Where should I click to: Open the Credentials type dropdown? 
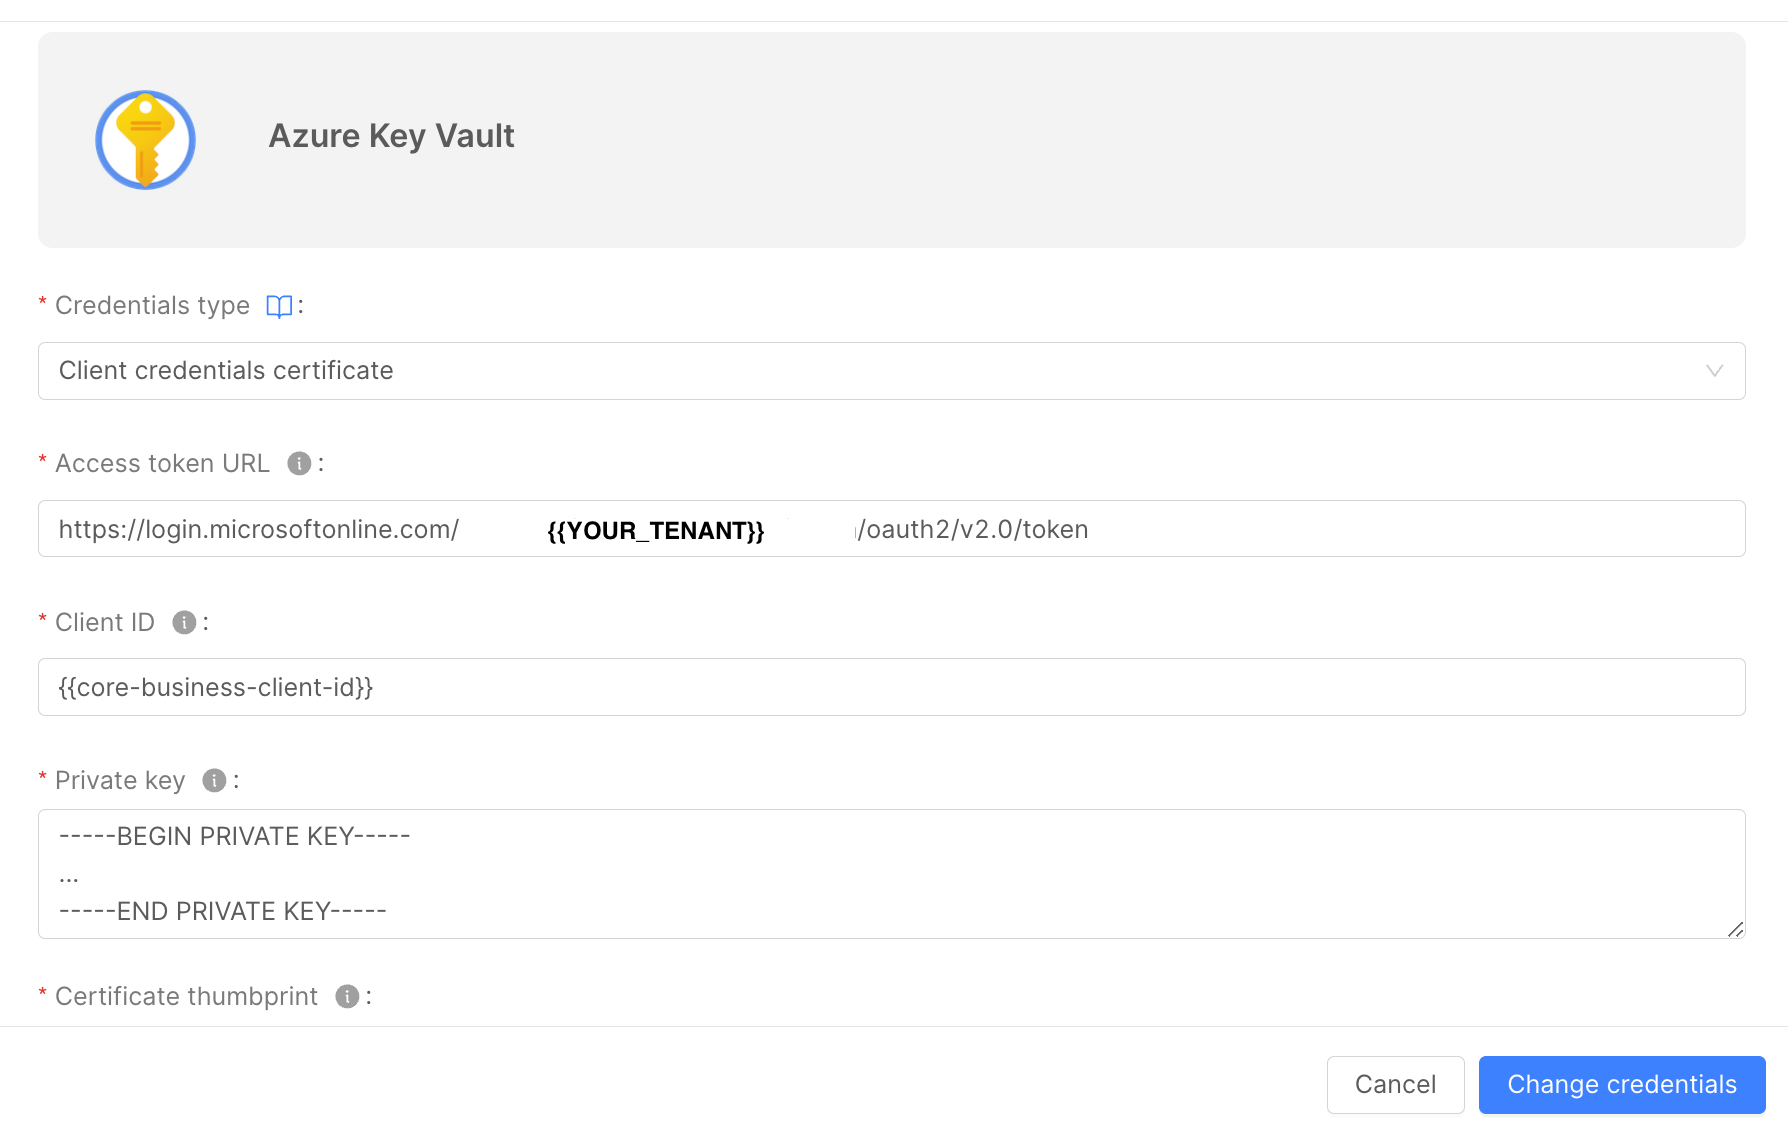pos(890,371)
